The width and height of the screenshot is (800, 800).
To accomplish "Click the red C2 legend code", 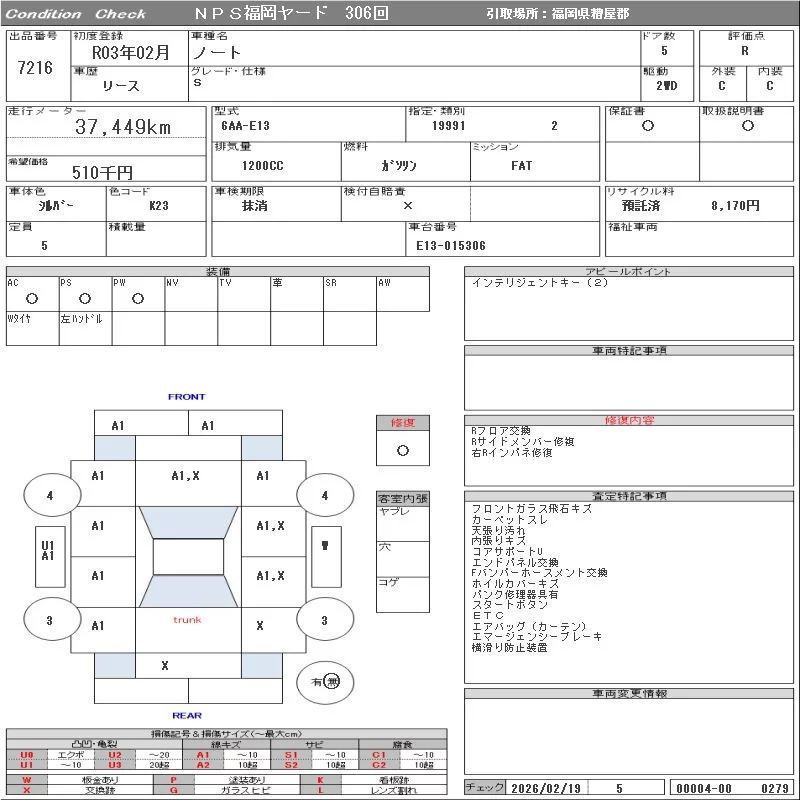I will pos(379,765).
